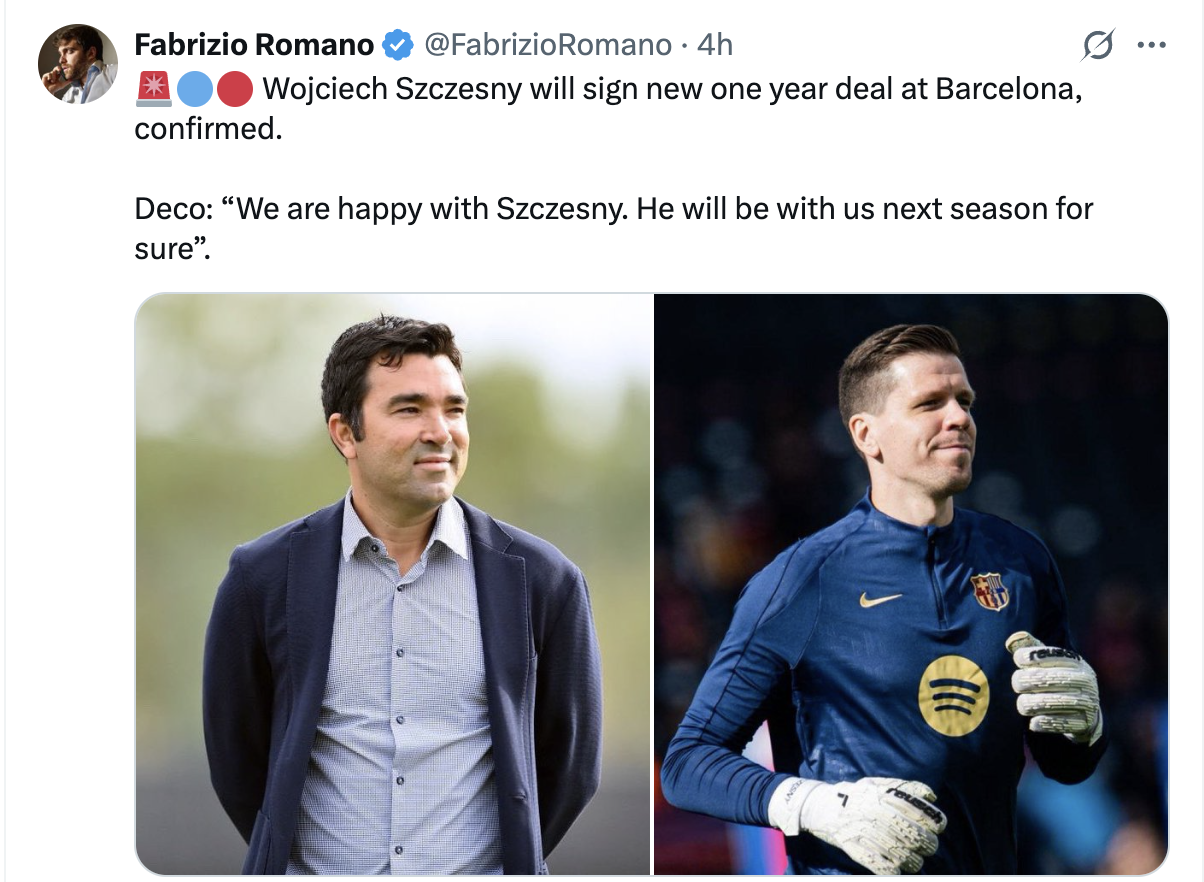Open the 4h timestamp link

tap(714, 45)
